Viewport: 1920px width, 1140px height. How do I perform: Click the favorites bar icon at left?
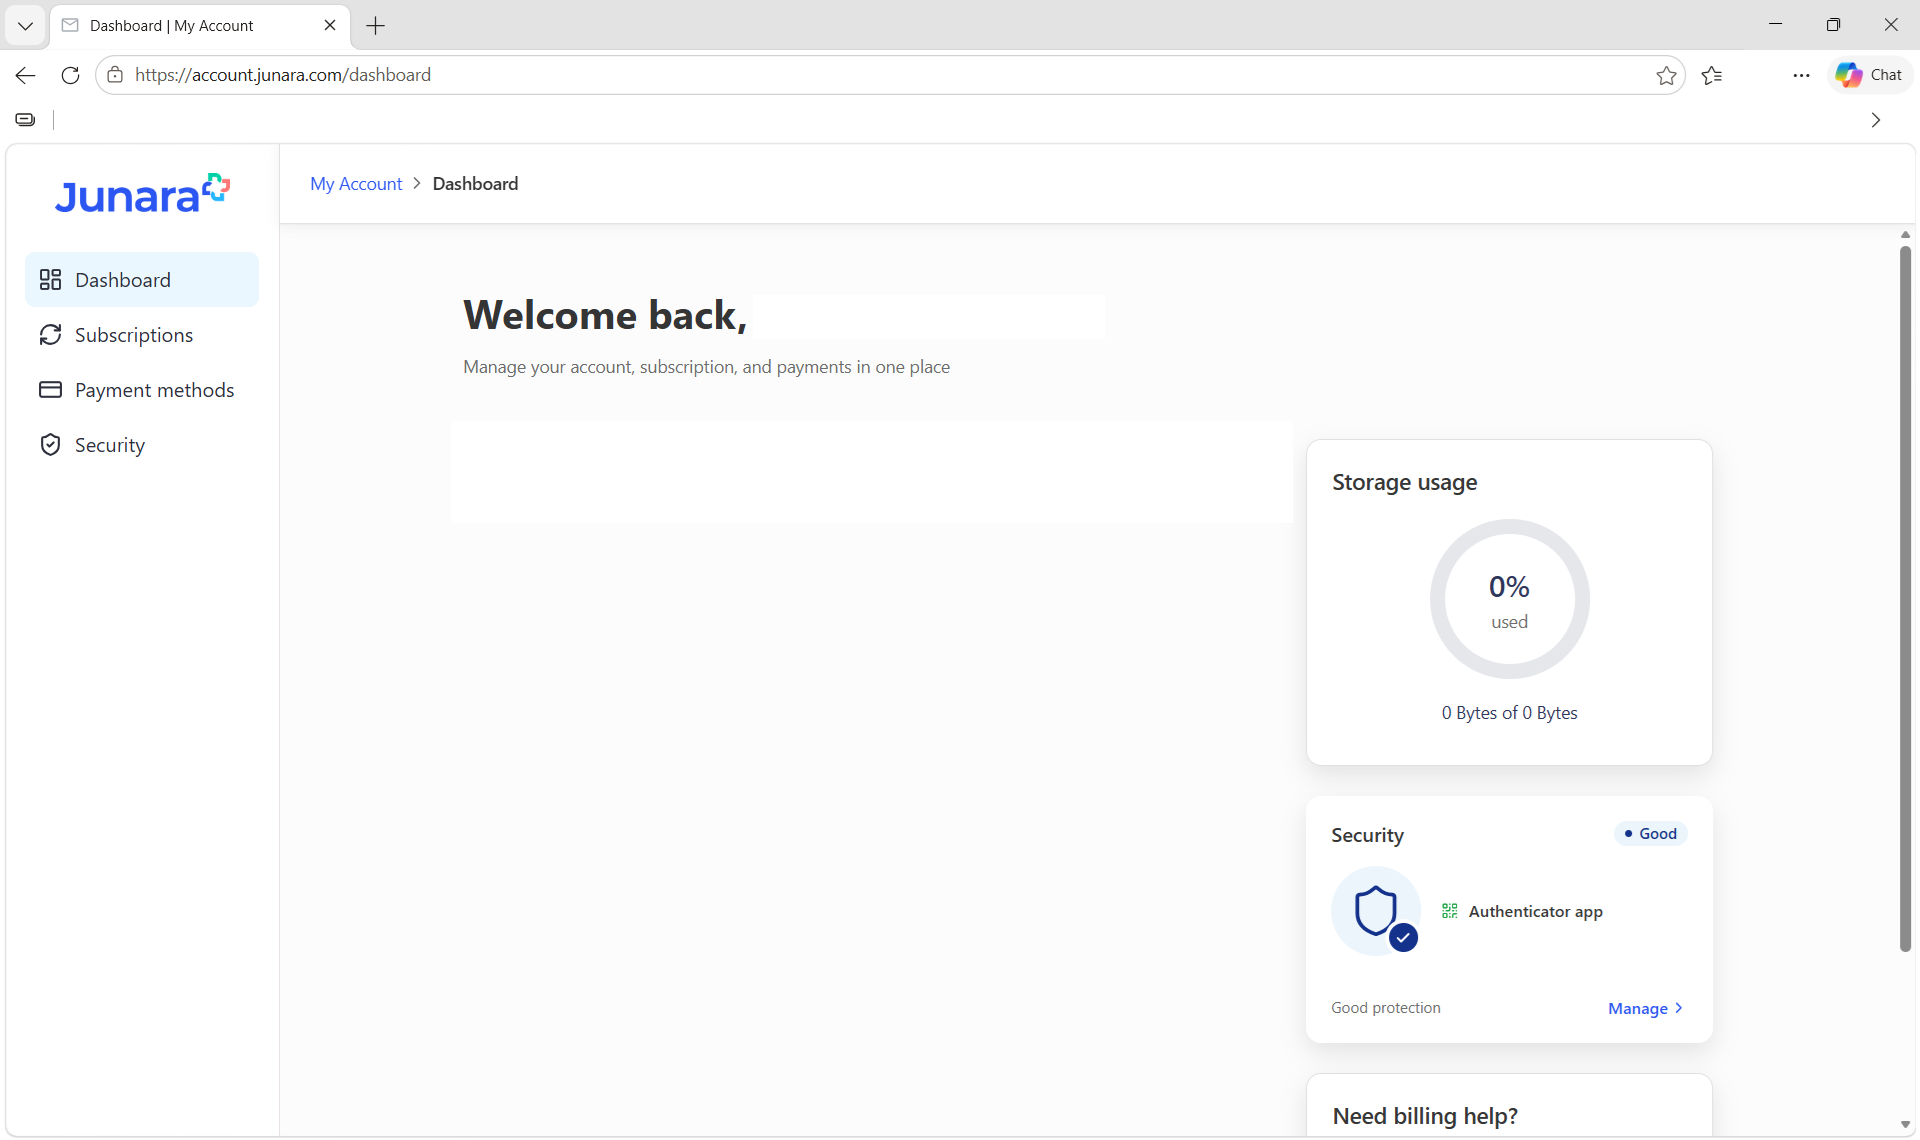(26, 120)
